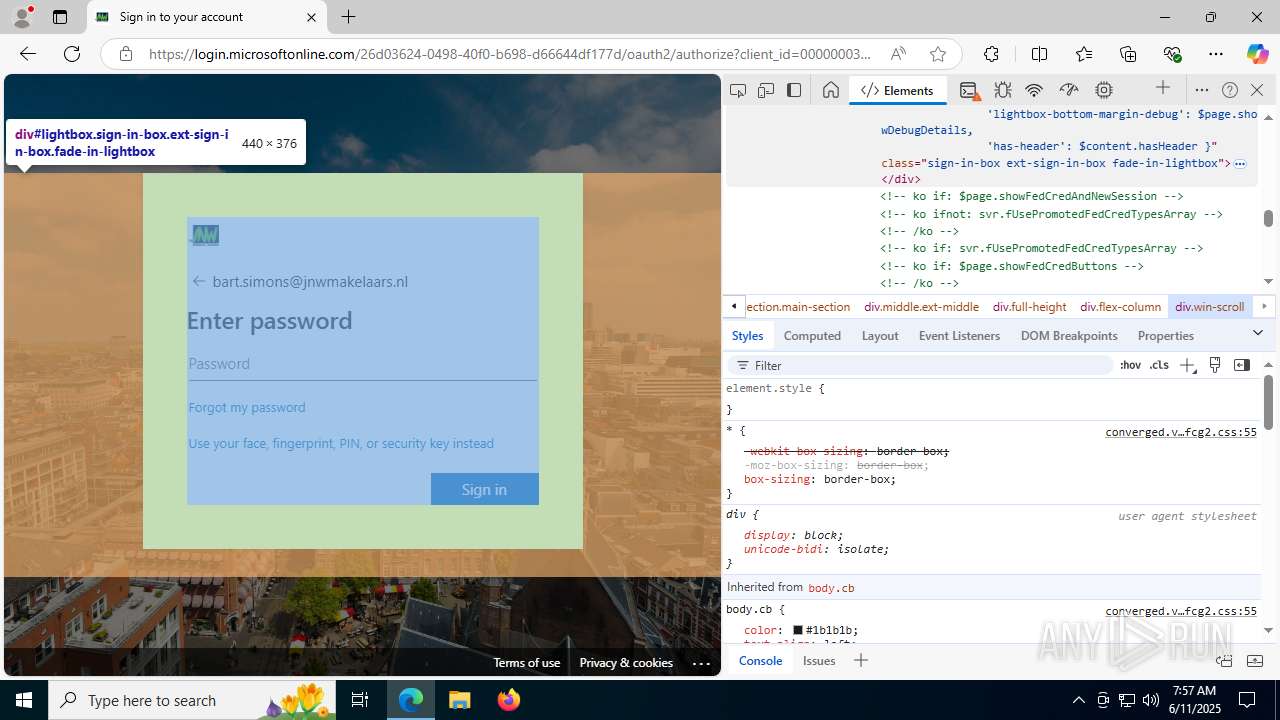Select div.flex-column breadcrumb
Screen dimensions: 1280x720
(1121, 307)
